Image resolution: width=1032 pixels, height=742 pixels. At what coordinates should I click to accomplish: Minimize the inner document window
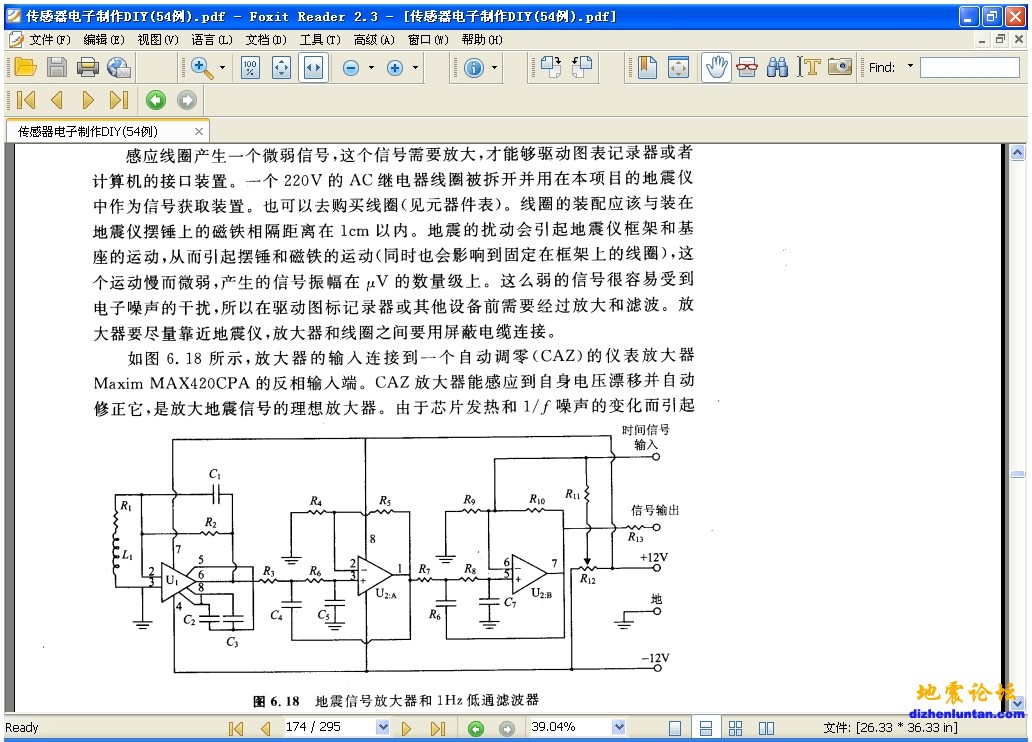tap(982, 40)
